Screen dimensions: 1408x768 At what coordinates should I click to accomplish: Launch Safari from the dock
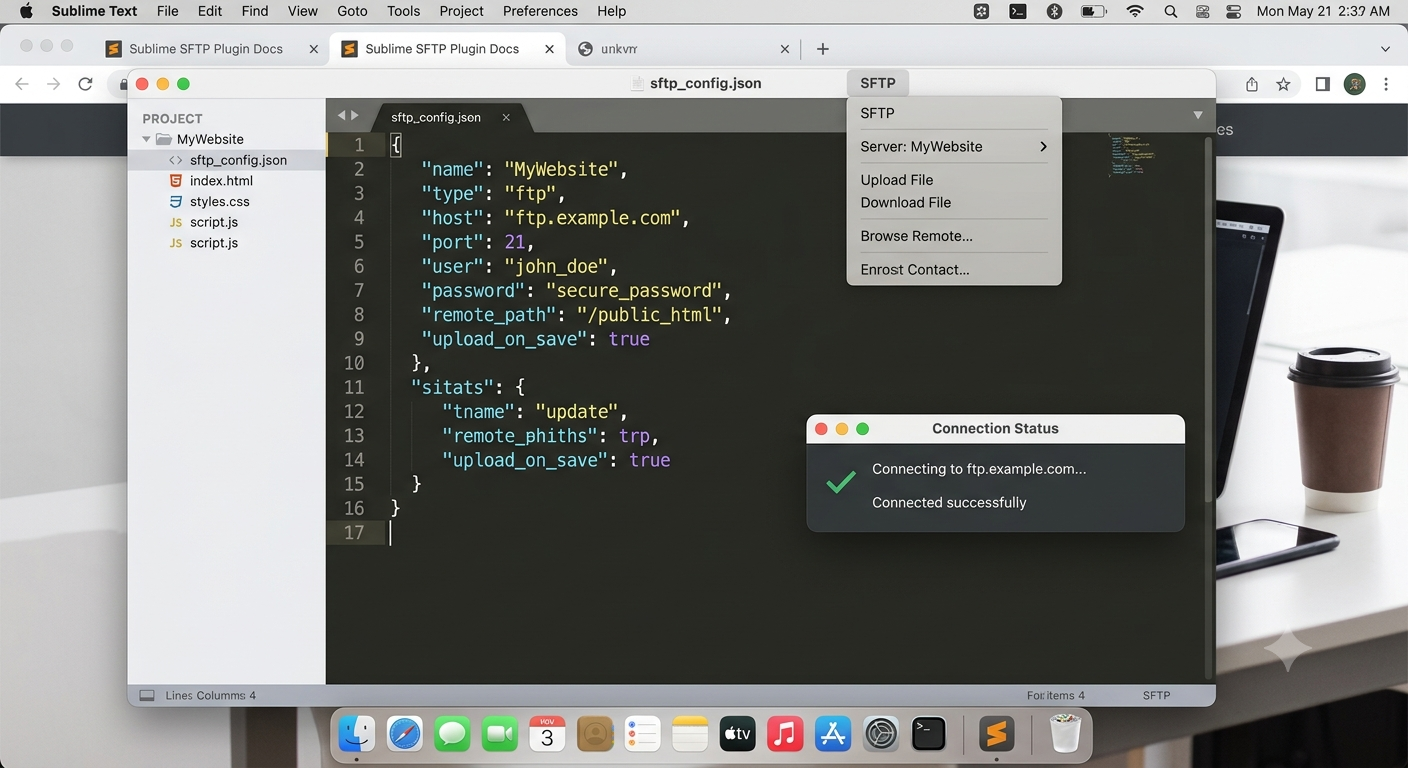[x=405, y=735]
